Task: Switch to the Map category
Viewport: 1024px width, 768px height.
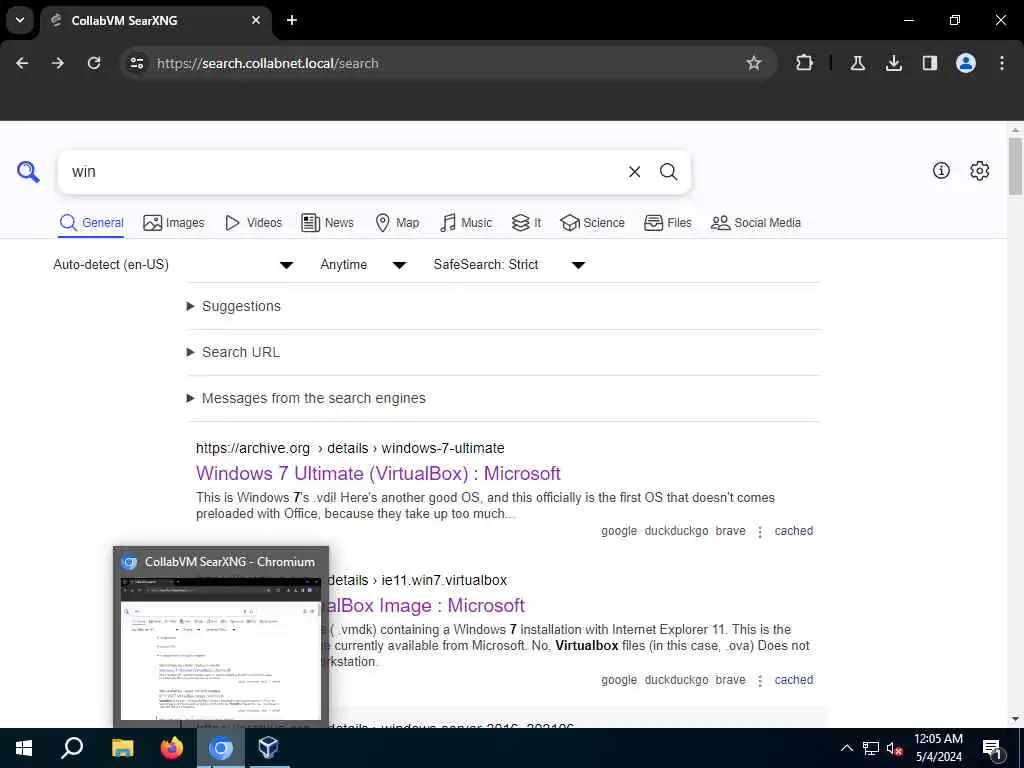Action: tap(397, 223)
